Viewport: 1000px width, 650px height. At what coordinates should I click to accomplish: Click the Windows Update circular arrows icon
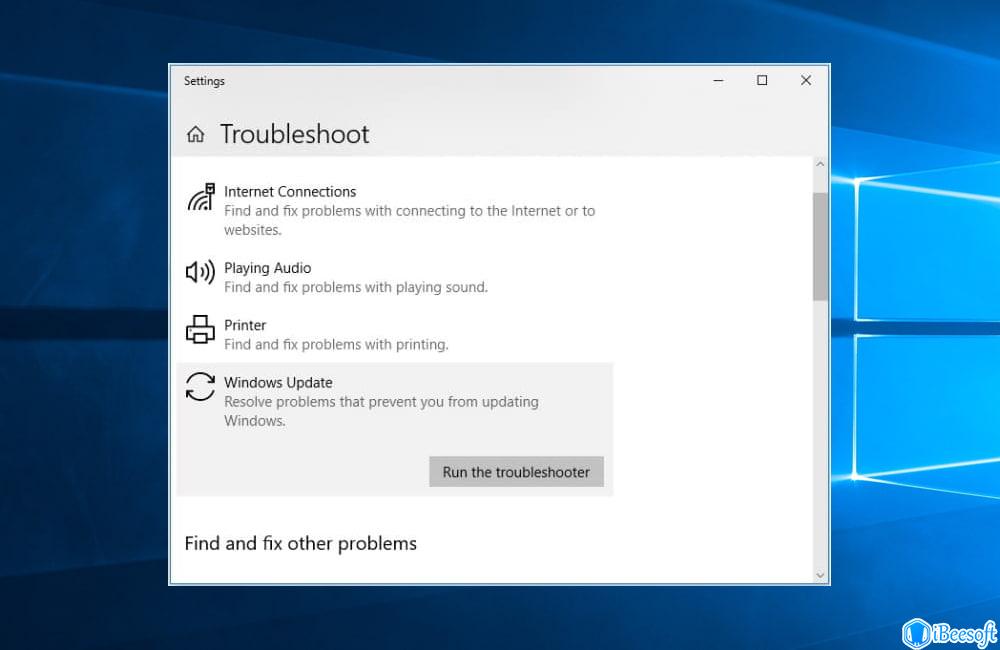pyautogui.click(x=199, y=388)
